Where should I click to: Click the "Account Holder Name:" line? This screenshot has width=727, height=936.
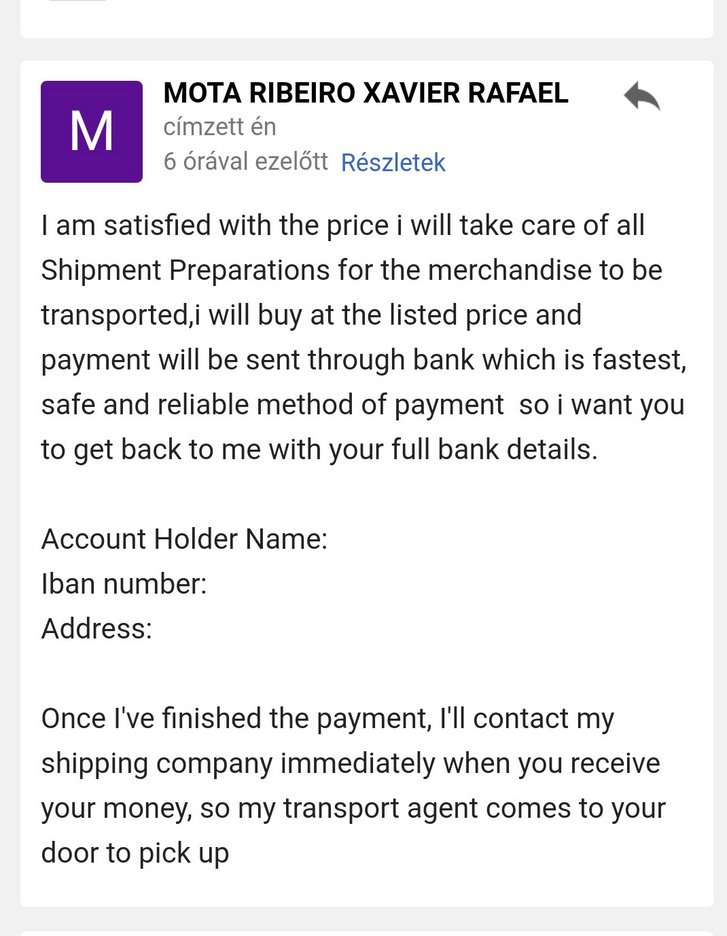point(184,540)
